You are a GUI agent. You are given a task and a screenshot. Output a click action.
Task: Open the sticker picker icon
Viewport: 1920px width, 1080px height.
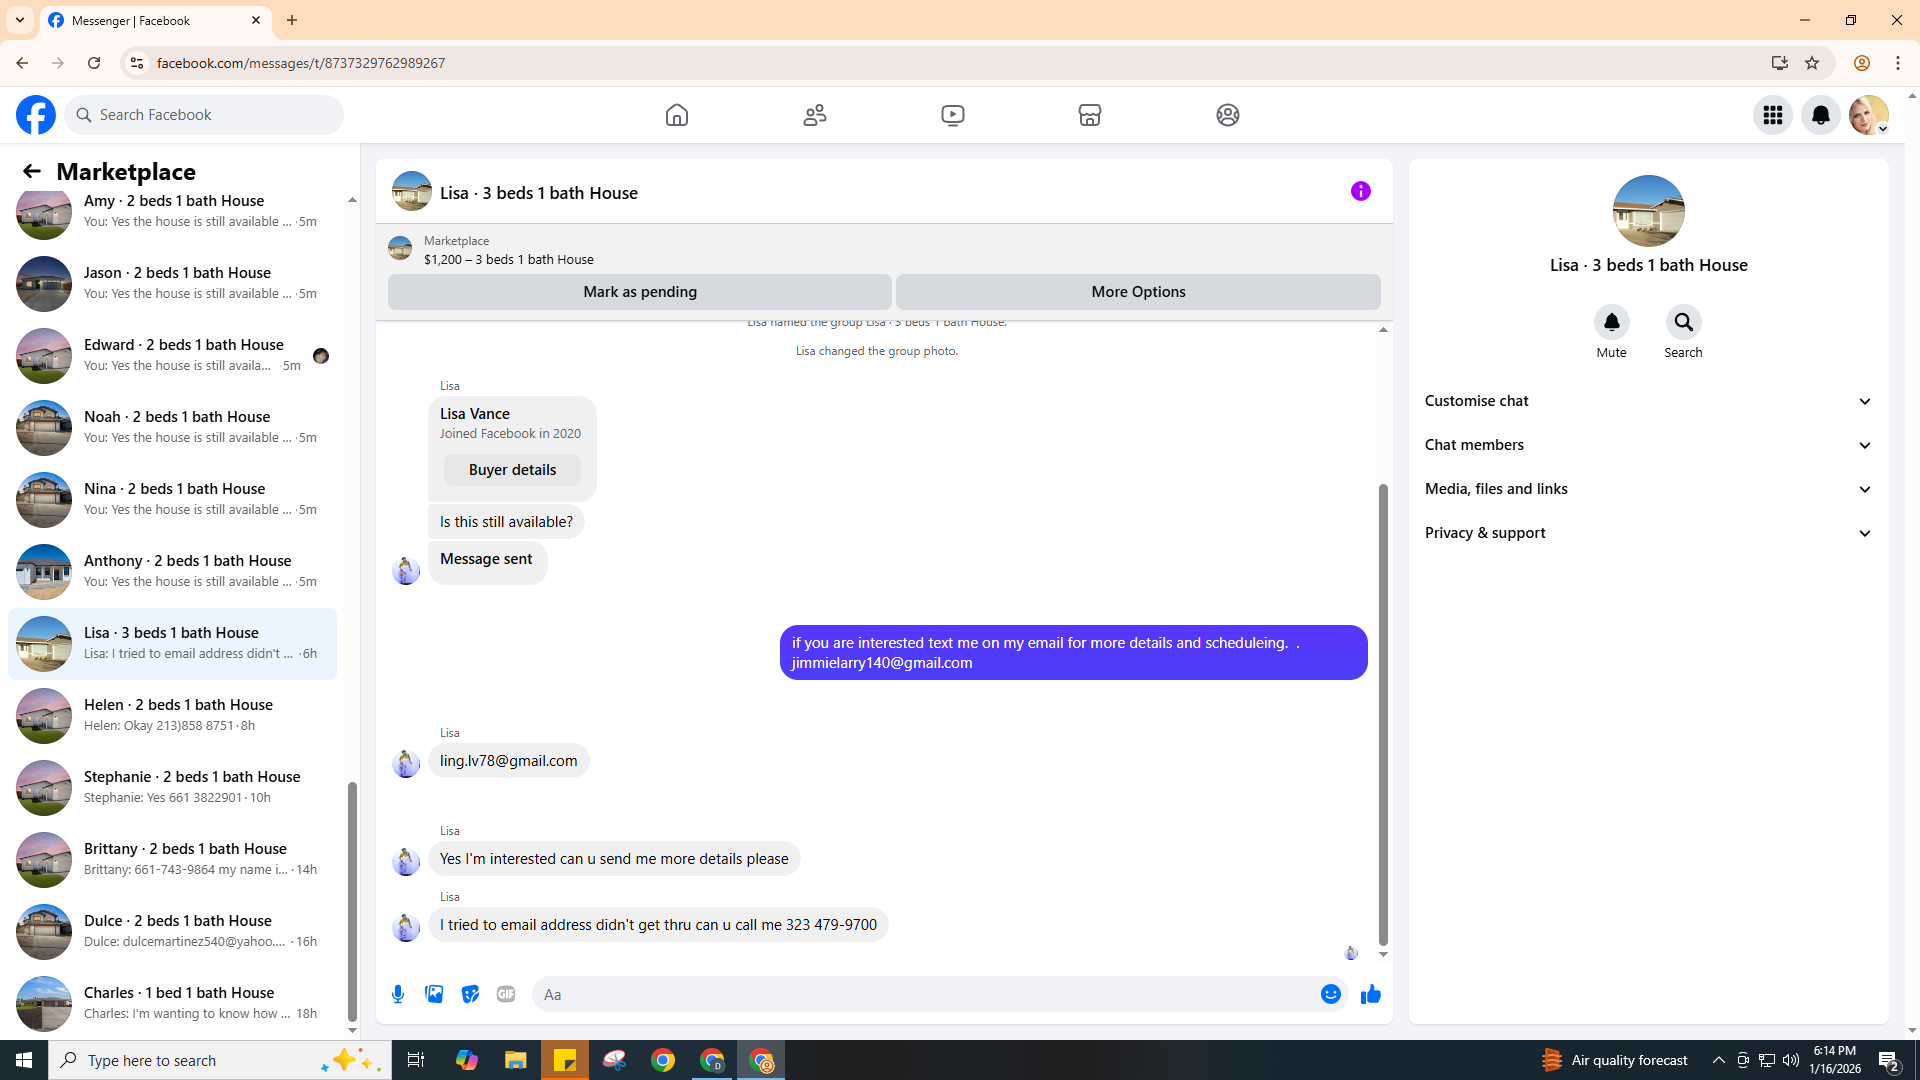(470, 994)
